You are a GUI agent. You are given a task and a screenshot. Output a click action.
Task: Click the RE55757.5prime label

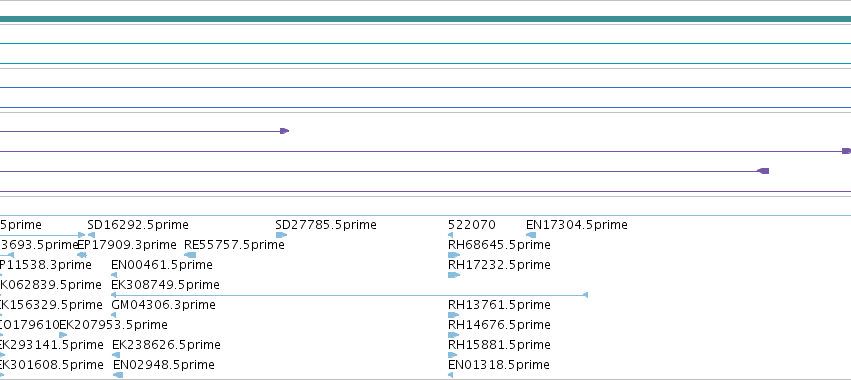coord(234,245)
